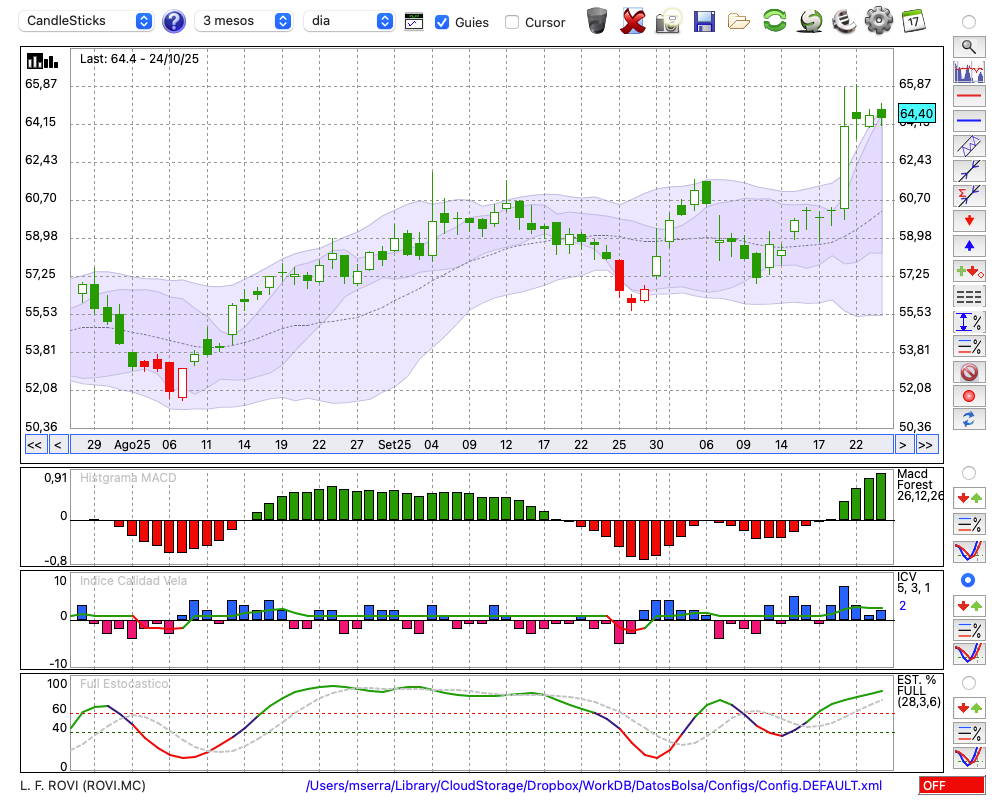The width and height of the screenshot is (1000, 800).
Task: Click the blue help question mark icon
Action: click(173, 22)
